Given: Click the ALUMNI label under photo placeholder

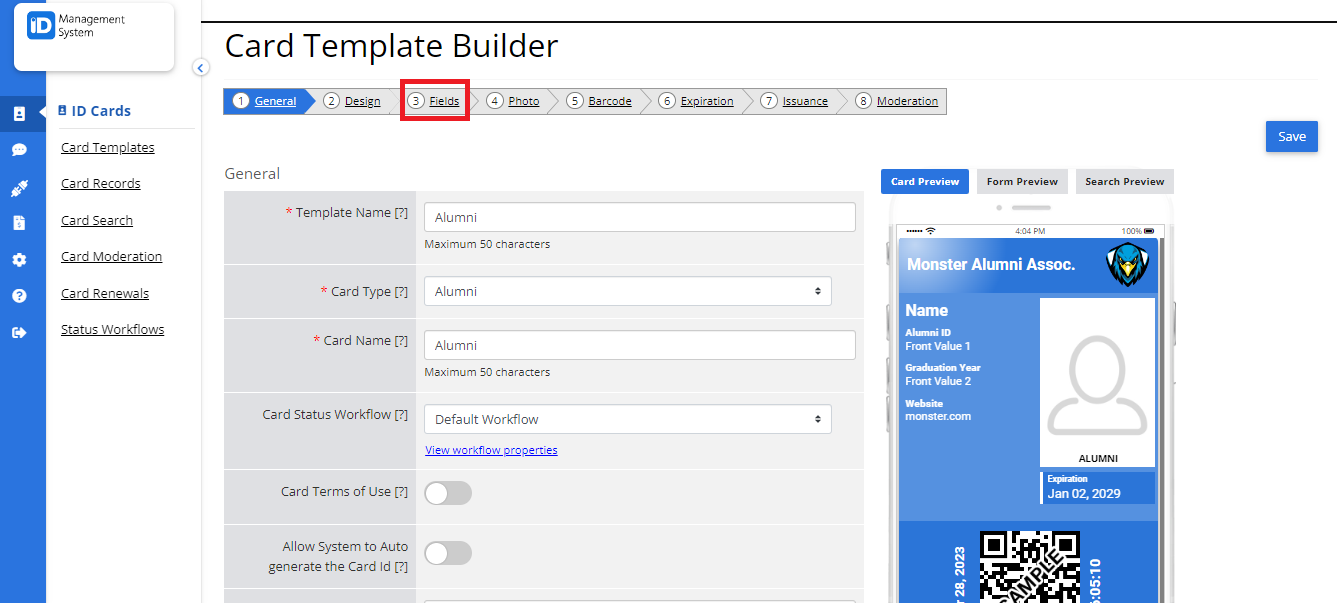Looking at the screenshot, I should pos(1098,458).
